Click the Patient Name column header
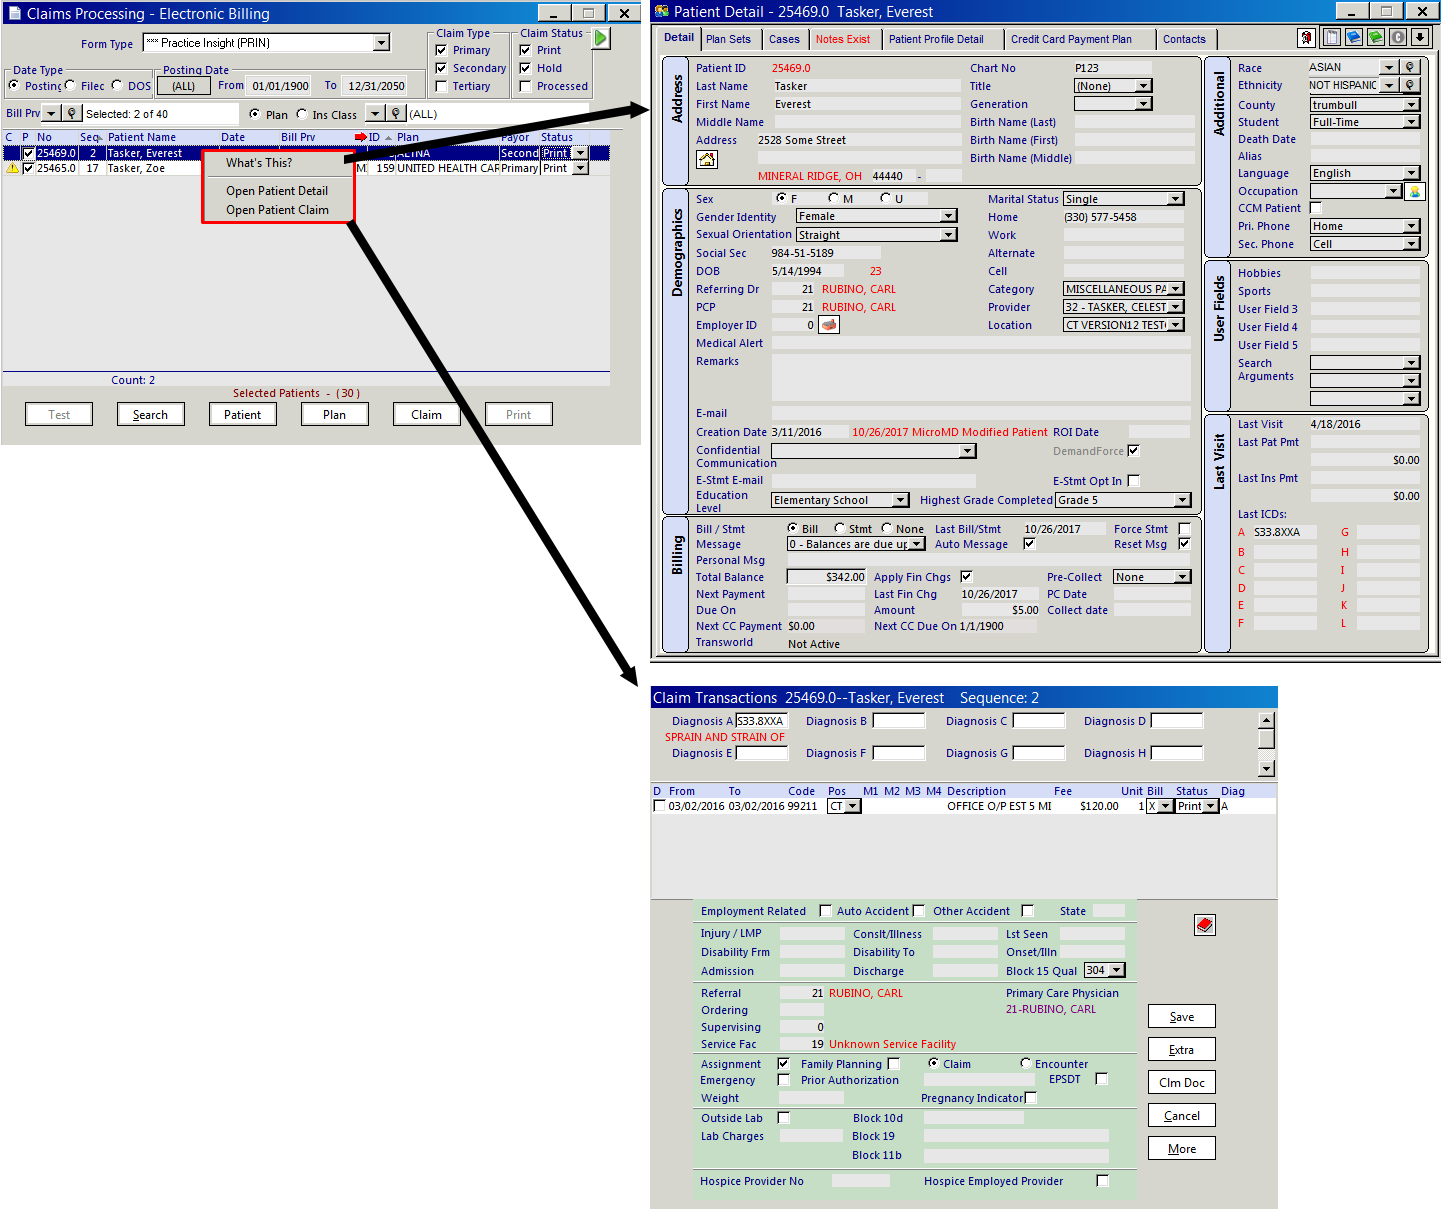Screen dimensions: 1450x1216 [142, 137]
